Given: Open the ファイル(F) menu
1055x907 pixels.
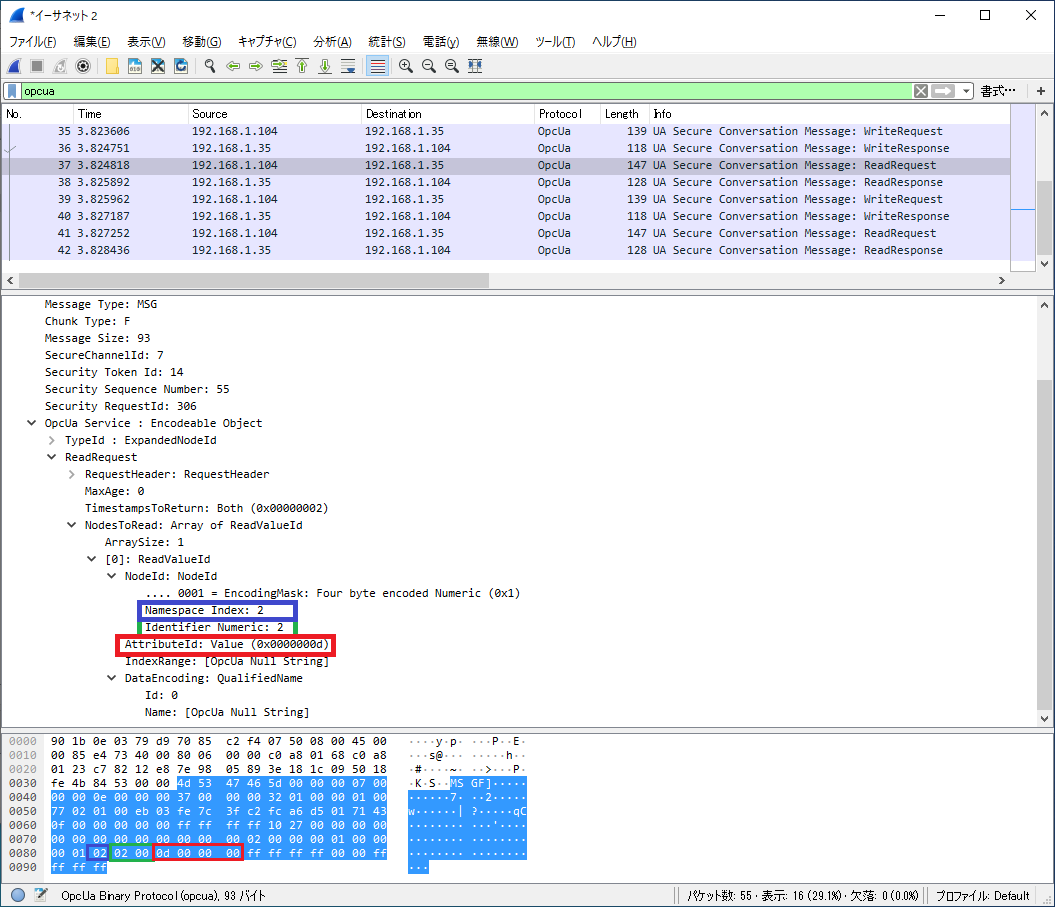Looking at the screenshot, I should pyautogui.click(x=32, y=42).
